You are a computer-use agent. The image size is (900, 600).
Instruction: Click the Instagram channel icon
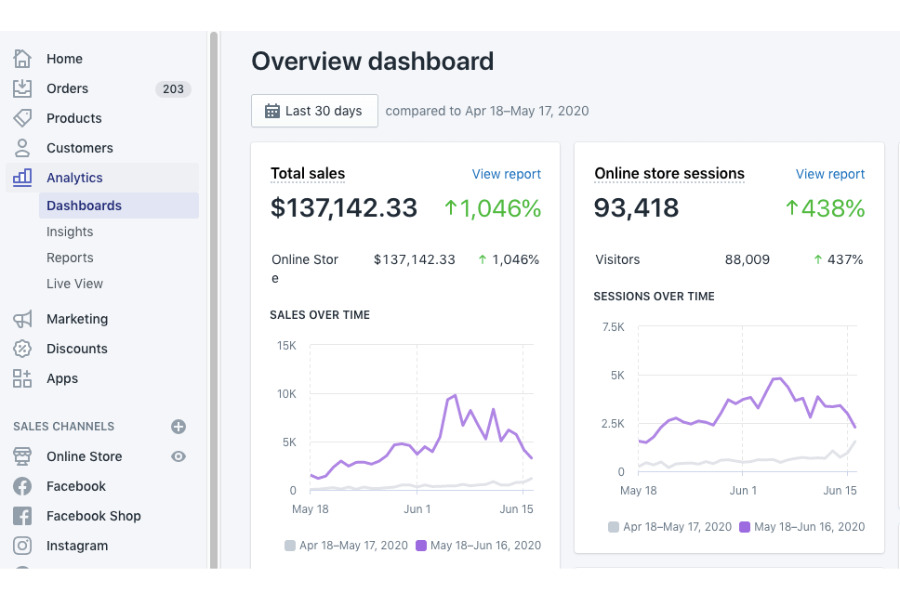click(x=22, y=546)
